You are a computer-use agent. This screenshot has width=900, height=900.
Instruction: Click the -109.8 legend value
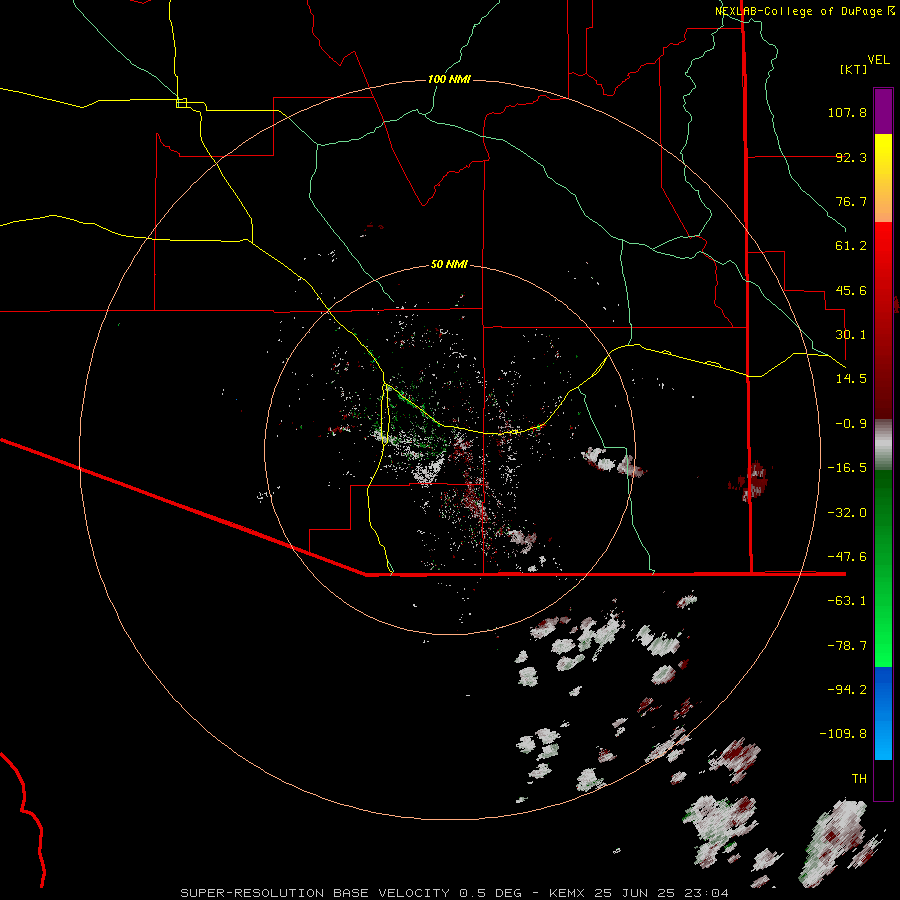click(x=843, y=734)
